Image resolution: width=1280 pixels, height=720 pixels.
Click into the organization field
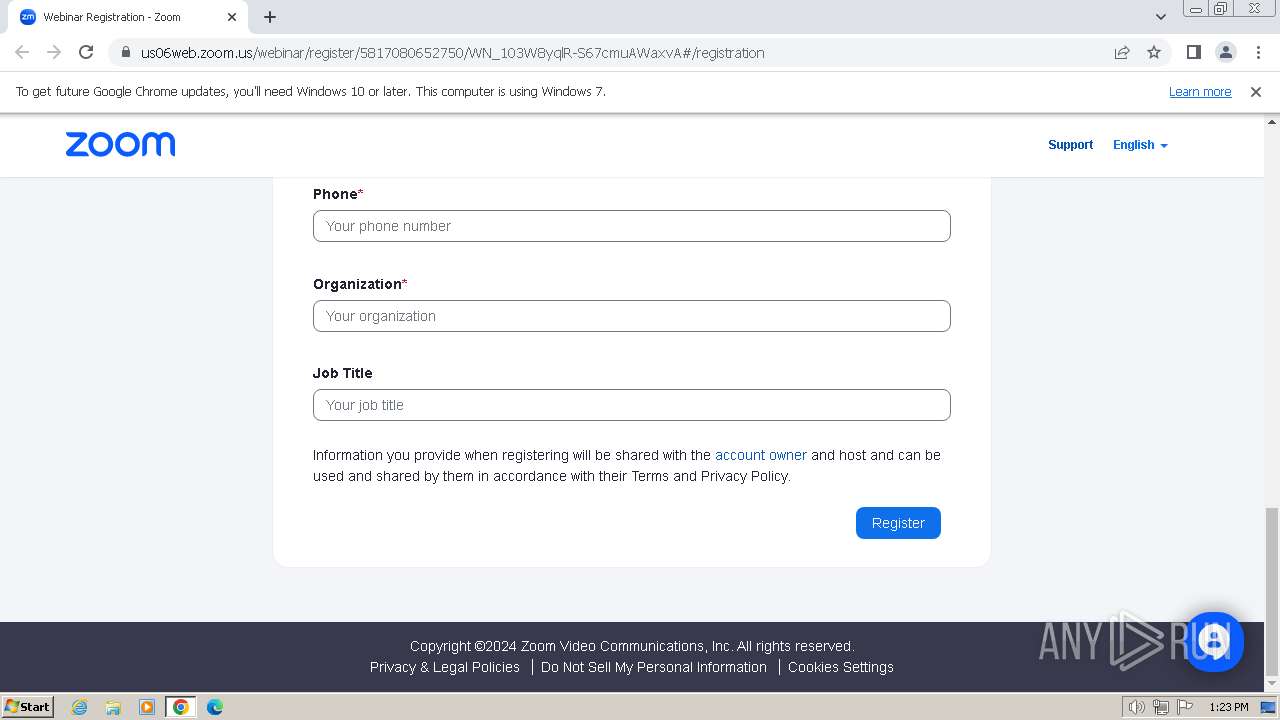[x=632, y=316]
